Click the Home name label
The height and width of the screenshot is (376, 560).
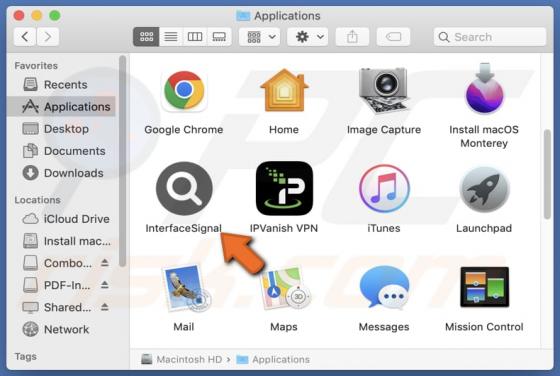tap(284, 130)
